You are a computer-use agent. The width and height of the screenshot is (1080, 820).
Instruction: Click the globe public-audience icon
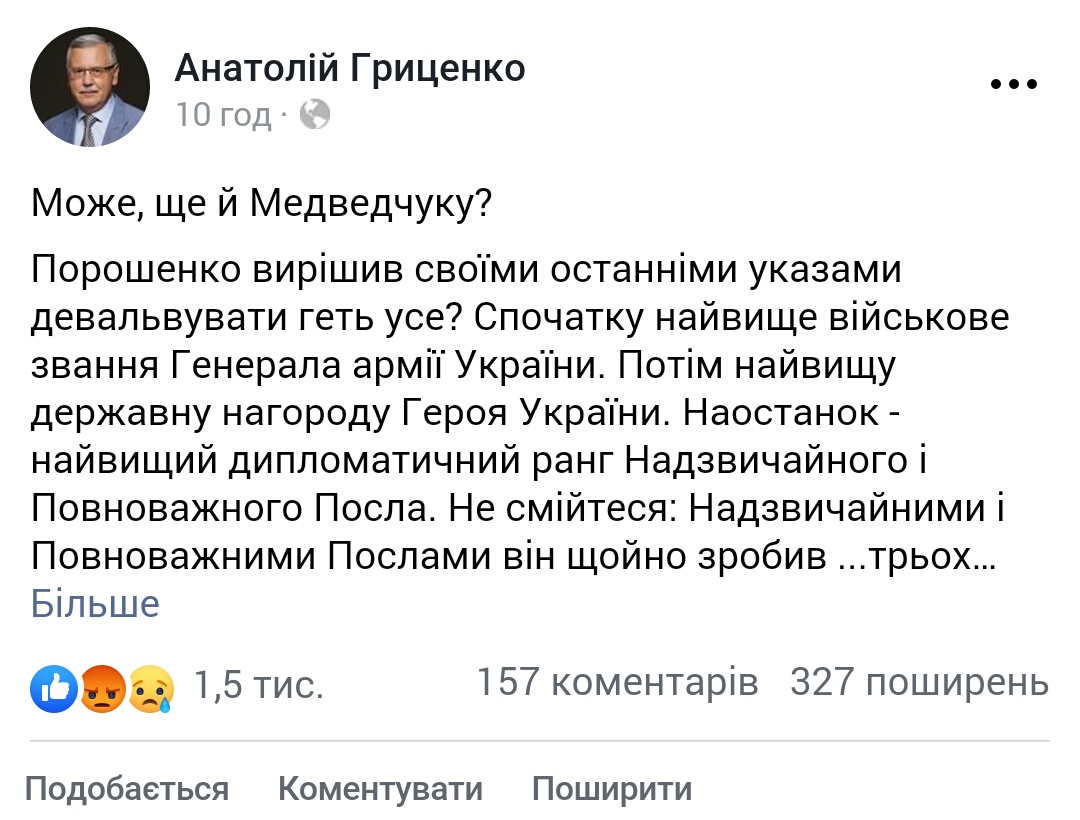(x=315, y=114)
